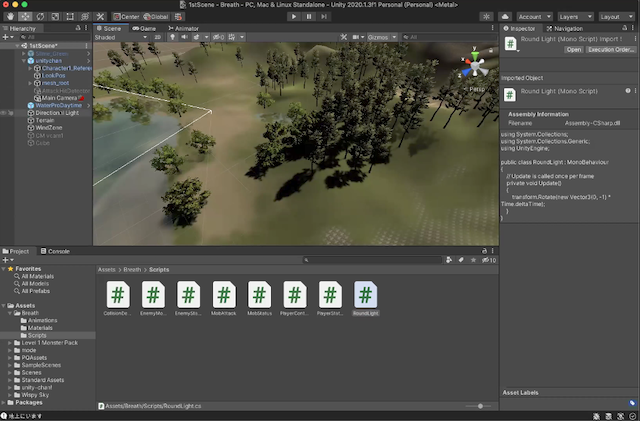This screenshot has height=421, width=640.
Task: Open the Layers dropdown
Action: [574, 17]
